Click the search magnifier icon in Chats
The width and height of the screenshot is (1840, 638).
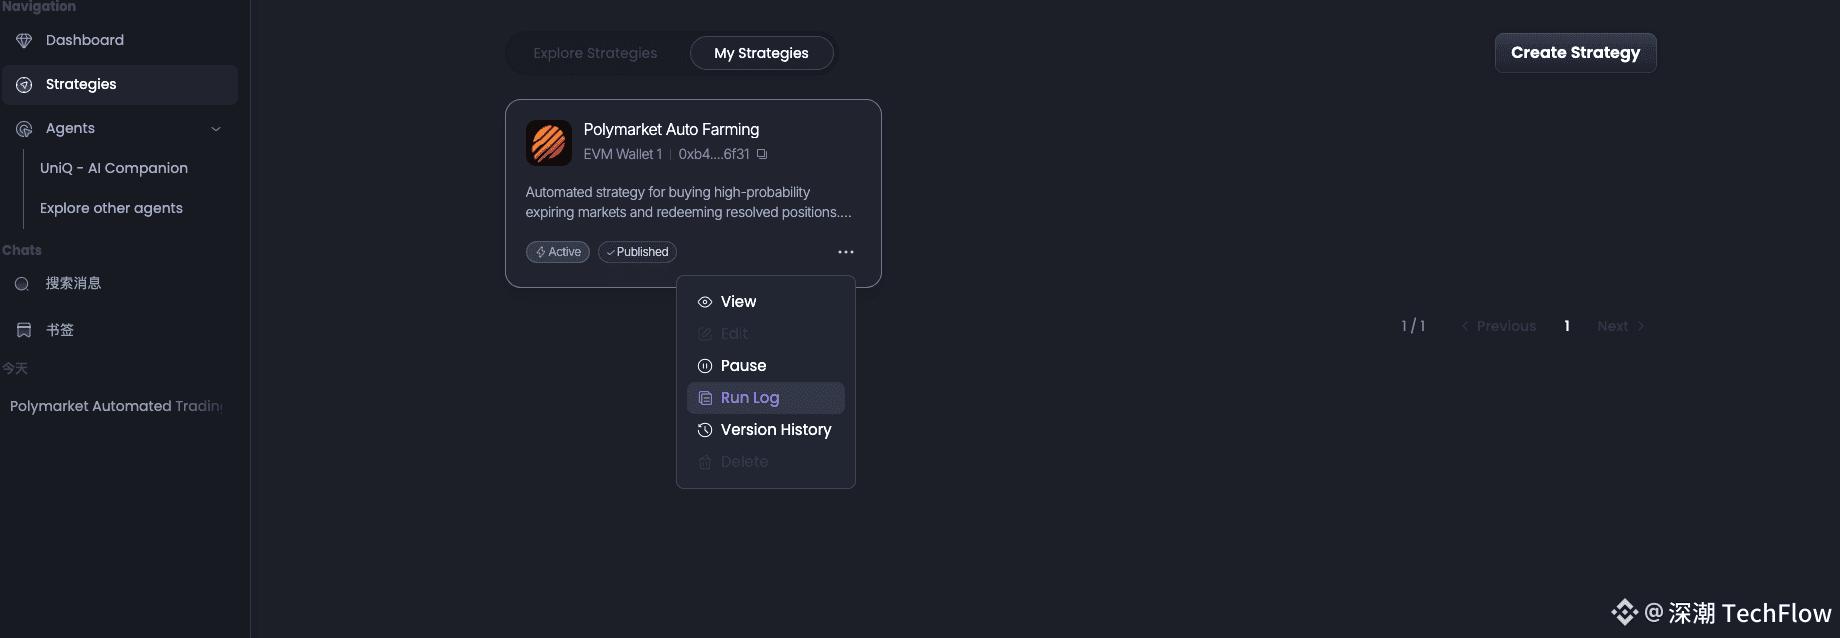coord(22,284)
